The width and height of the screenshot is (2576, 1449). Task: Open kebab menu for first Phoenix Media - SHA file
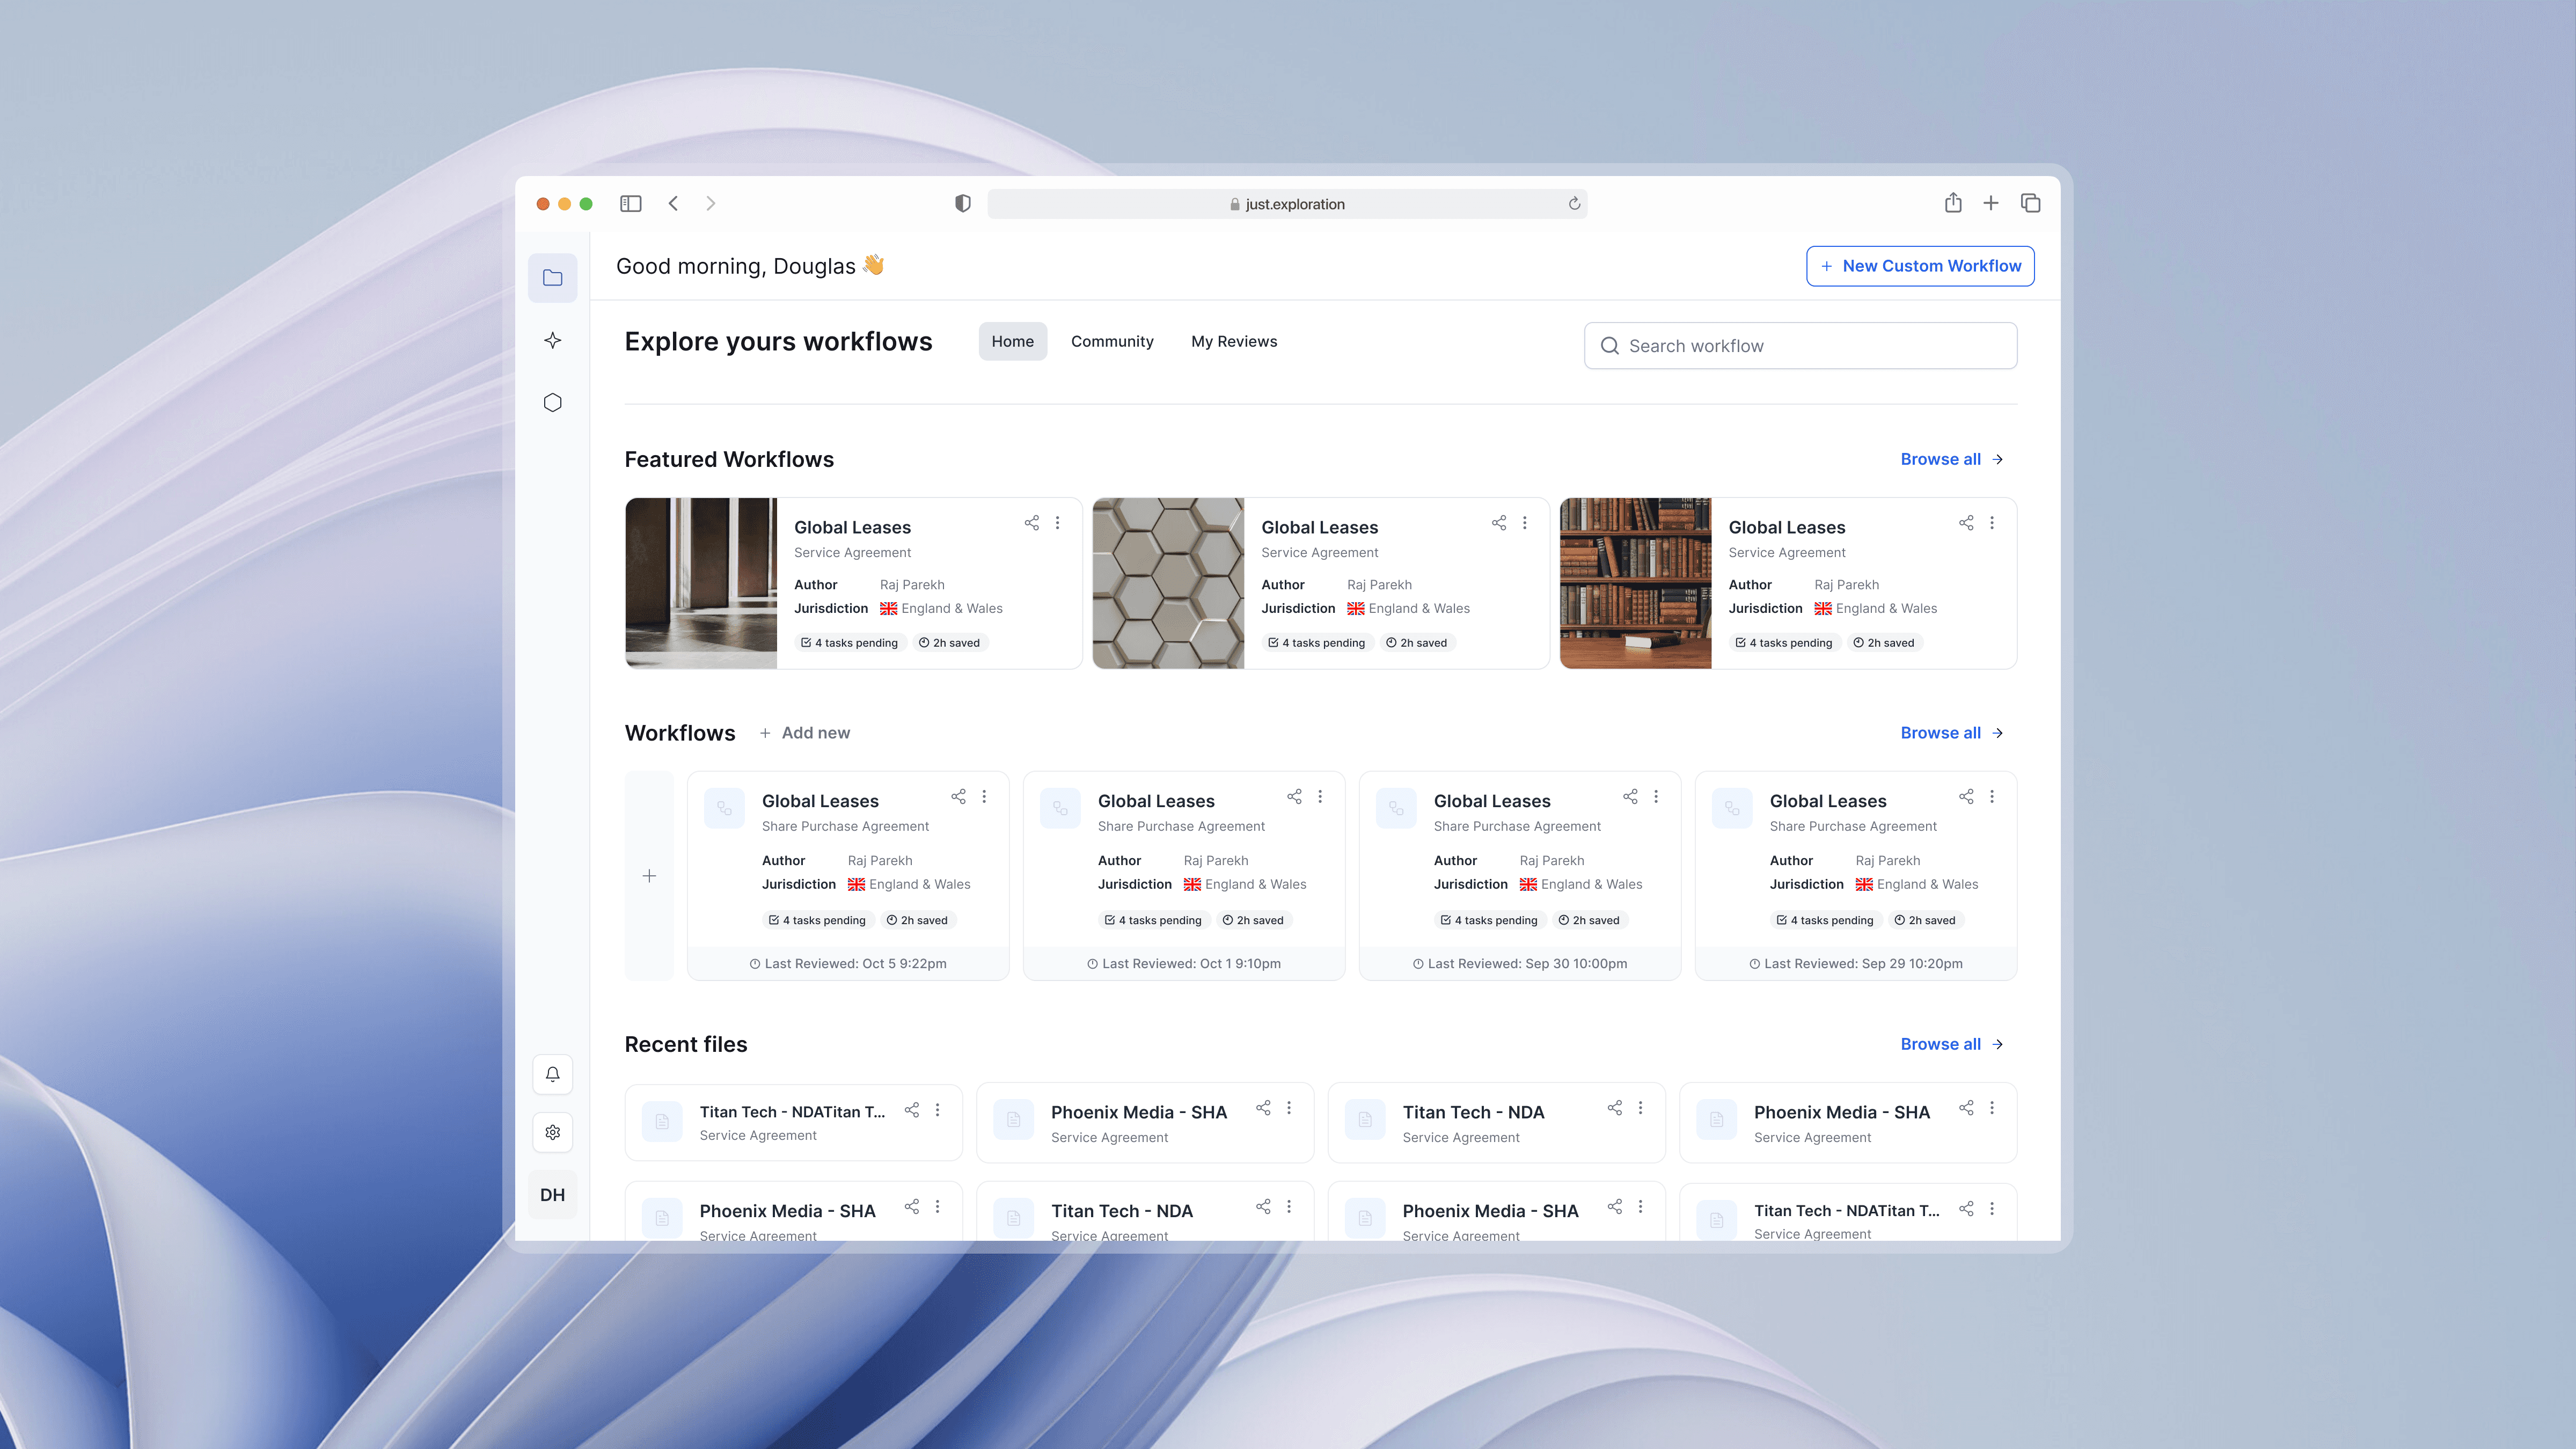pos(1289,1108)
